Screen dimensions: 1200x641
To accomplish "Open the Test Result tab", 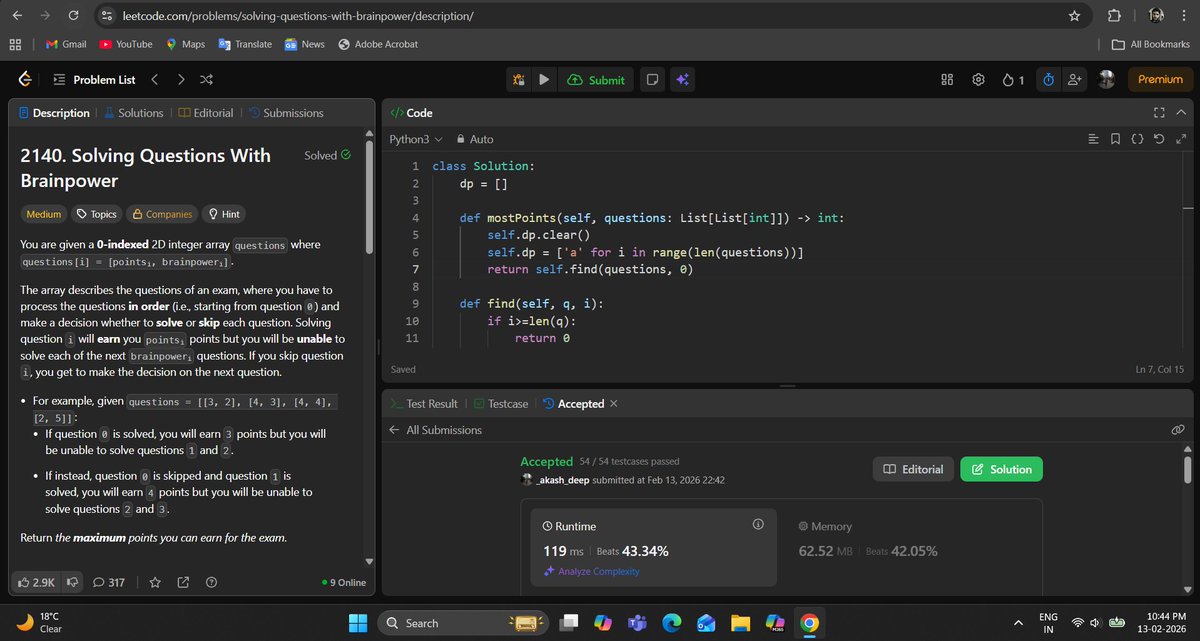I will [x=423, y=404].
